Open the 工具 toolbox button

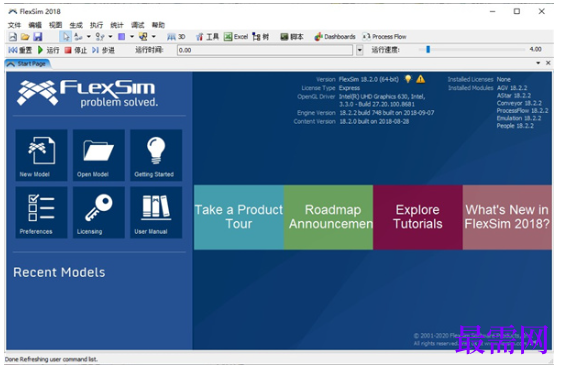tap(208, 37)
